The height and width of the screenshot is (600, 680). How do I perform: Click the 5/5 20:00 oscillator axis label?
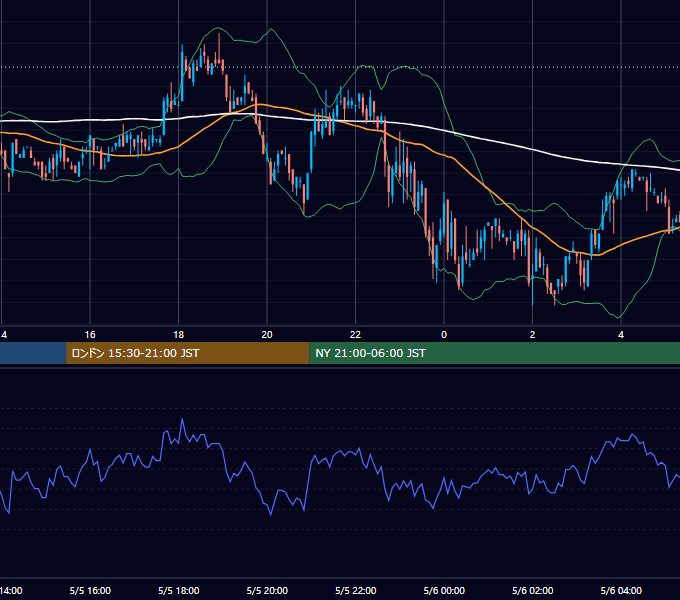[x=267, y=590]
